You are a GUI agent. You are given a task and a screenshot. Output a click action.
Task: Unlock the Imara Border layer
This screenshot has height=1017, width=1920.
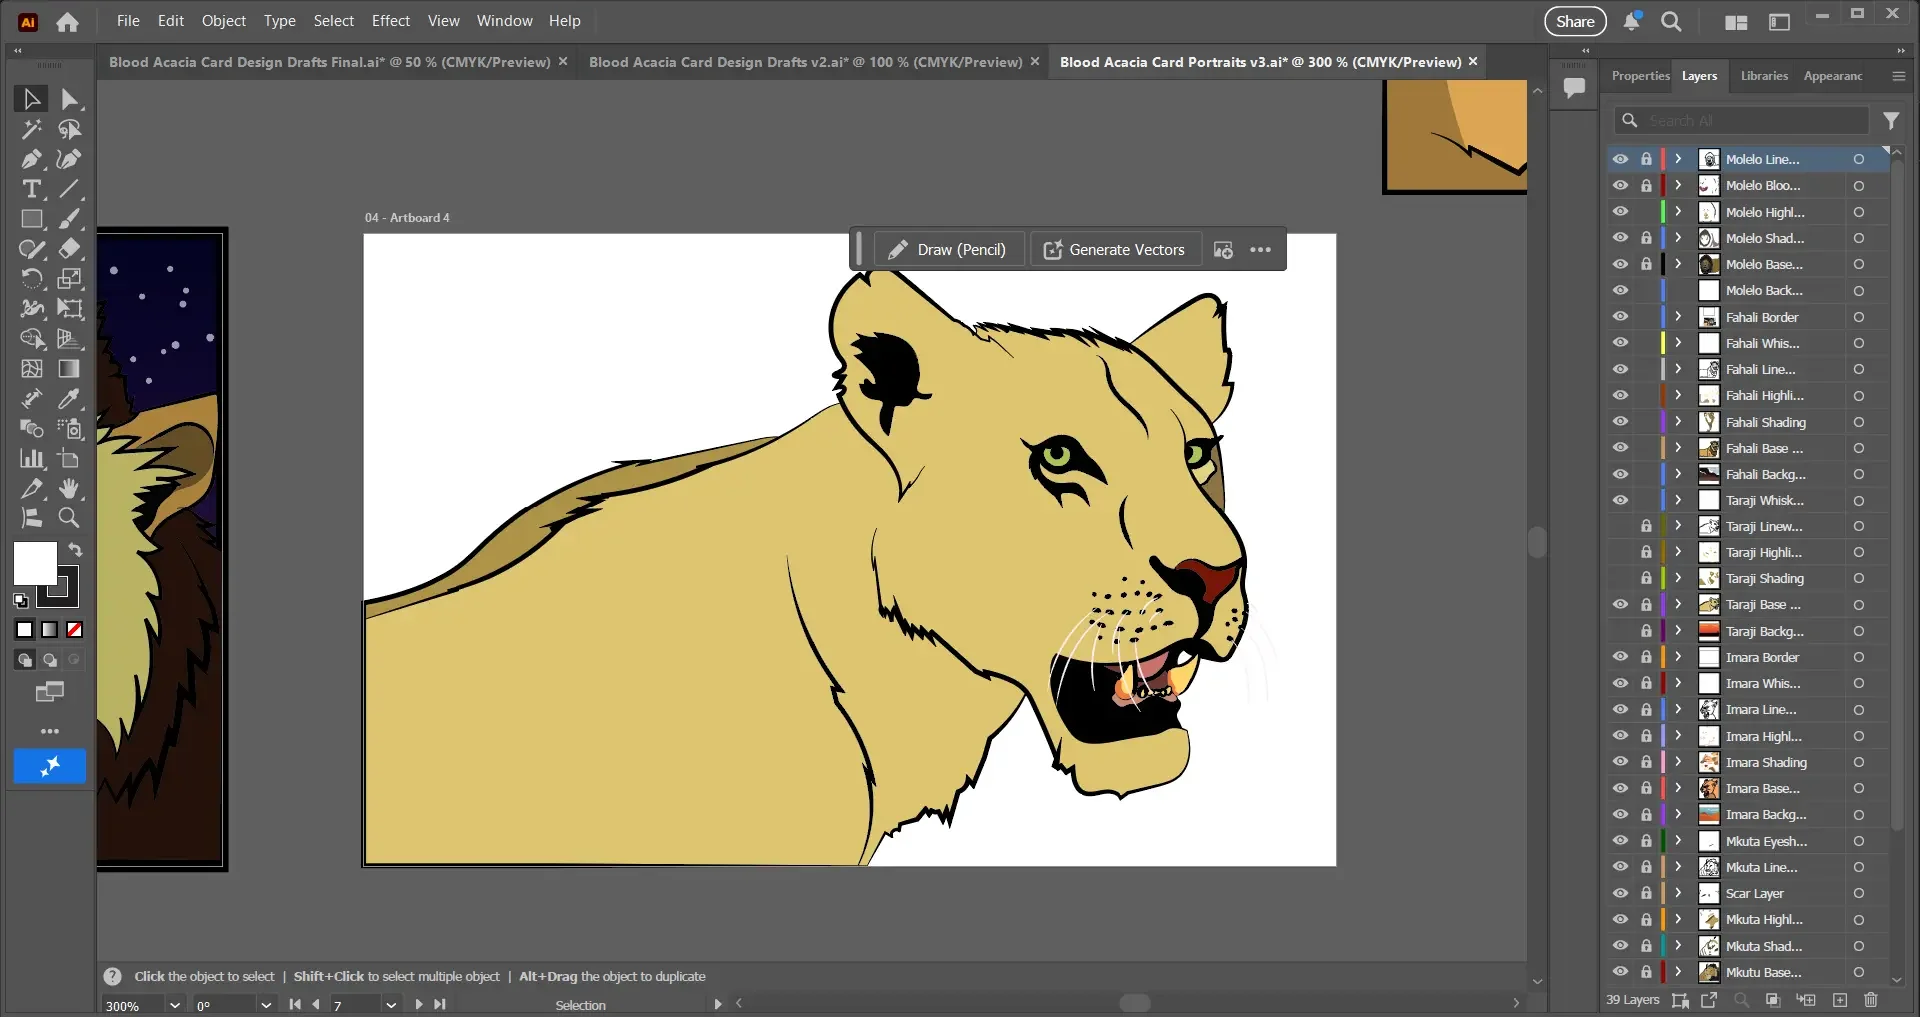[x=1646, y=657]
